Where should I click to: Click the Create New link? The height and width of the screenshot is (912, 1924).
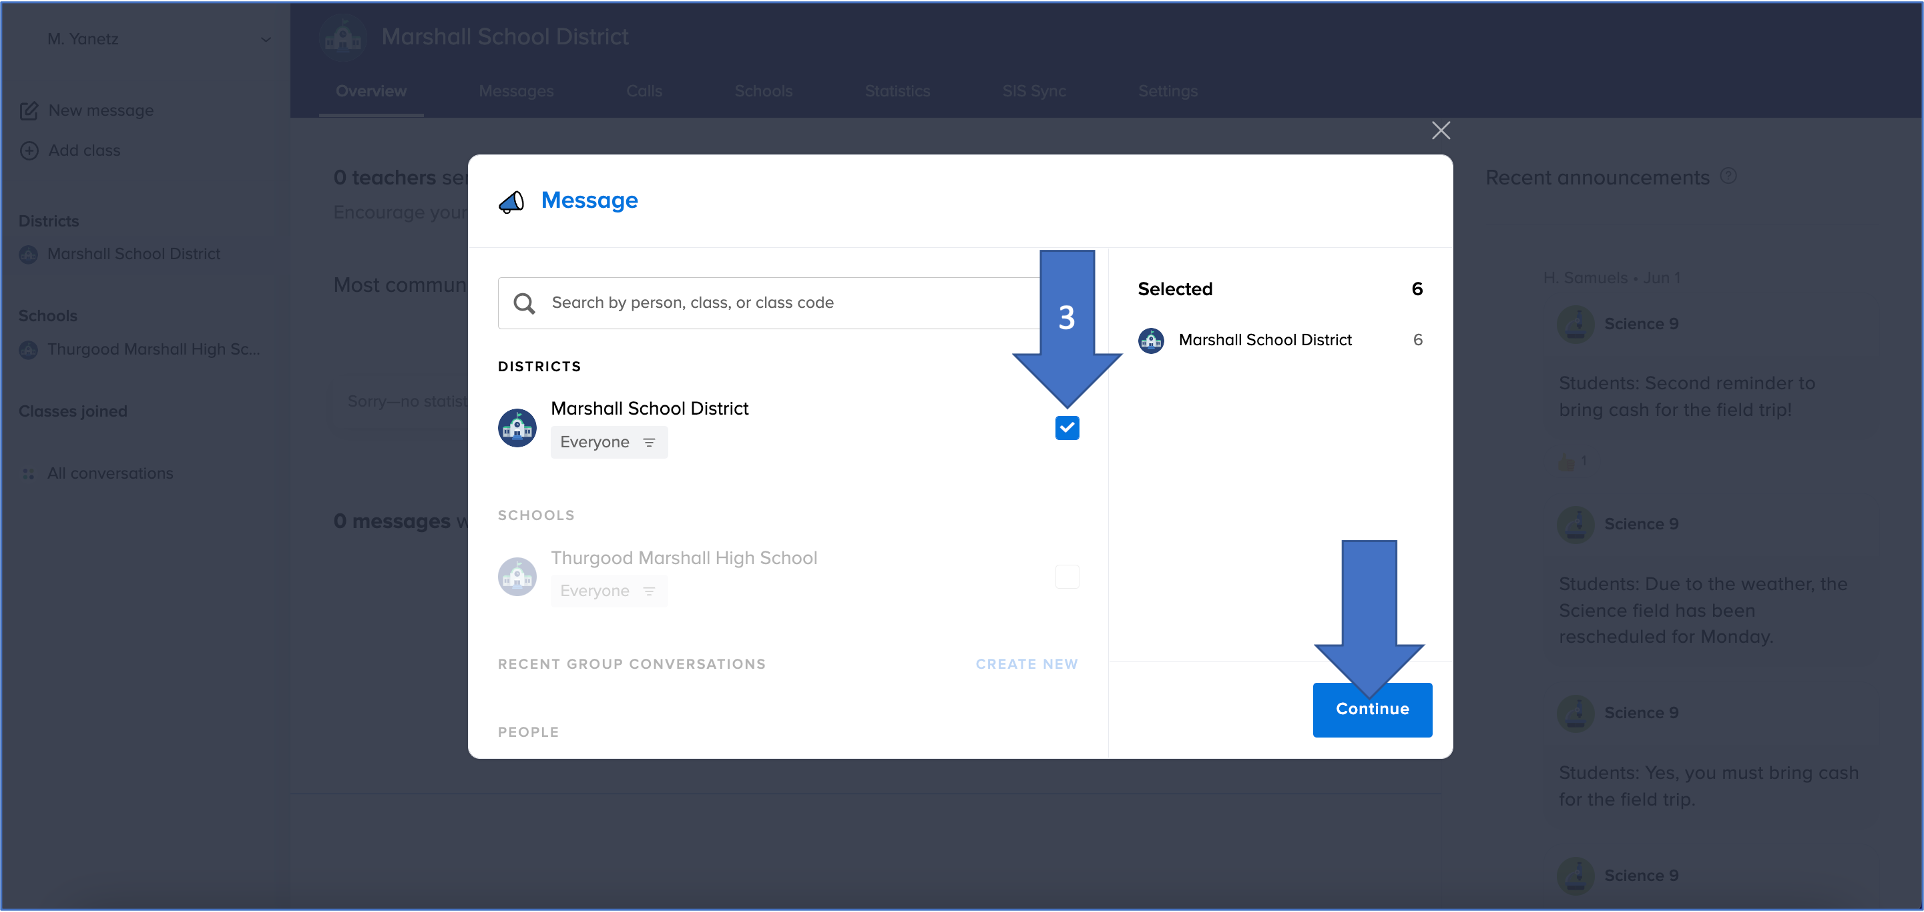pyautogui.click(x=1026, y=665)
